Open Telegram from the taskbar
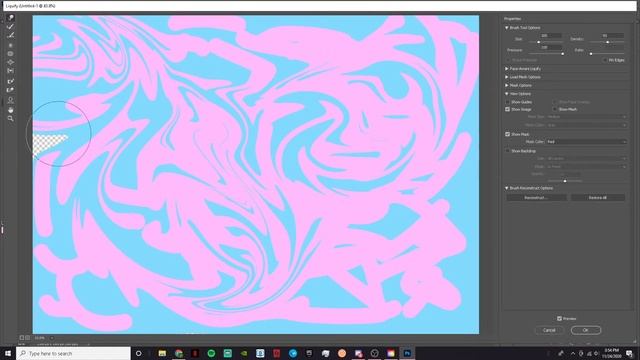The image size is (640, 360). click(293, 353)
